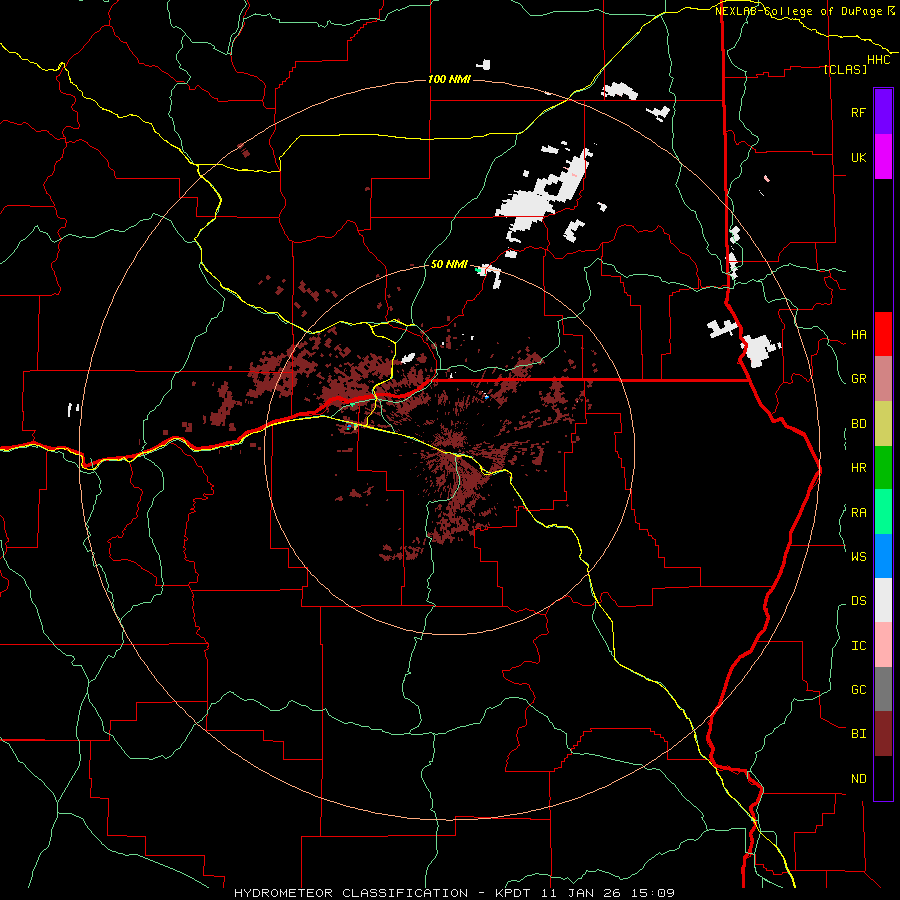Click the WS blue legend swatch
The image size is (900, 900).
[883, 556]
